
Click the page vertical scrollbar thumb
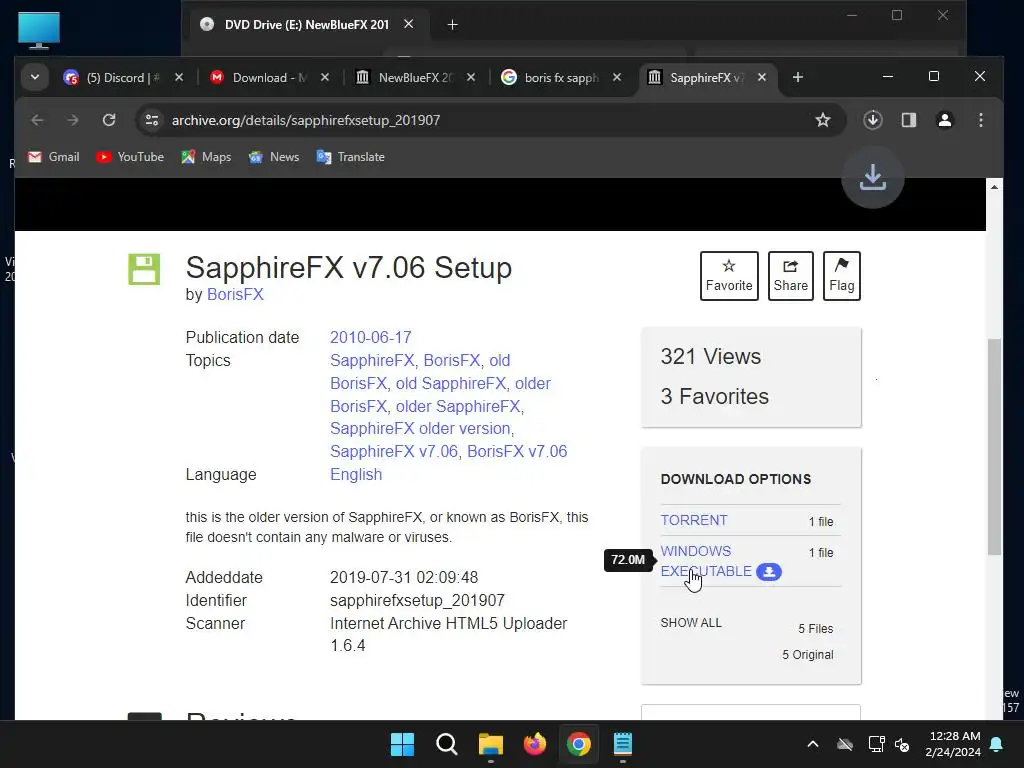click(994, 447)
